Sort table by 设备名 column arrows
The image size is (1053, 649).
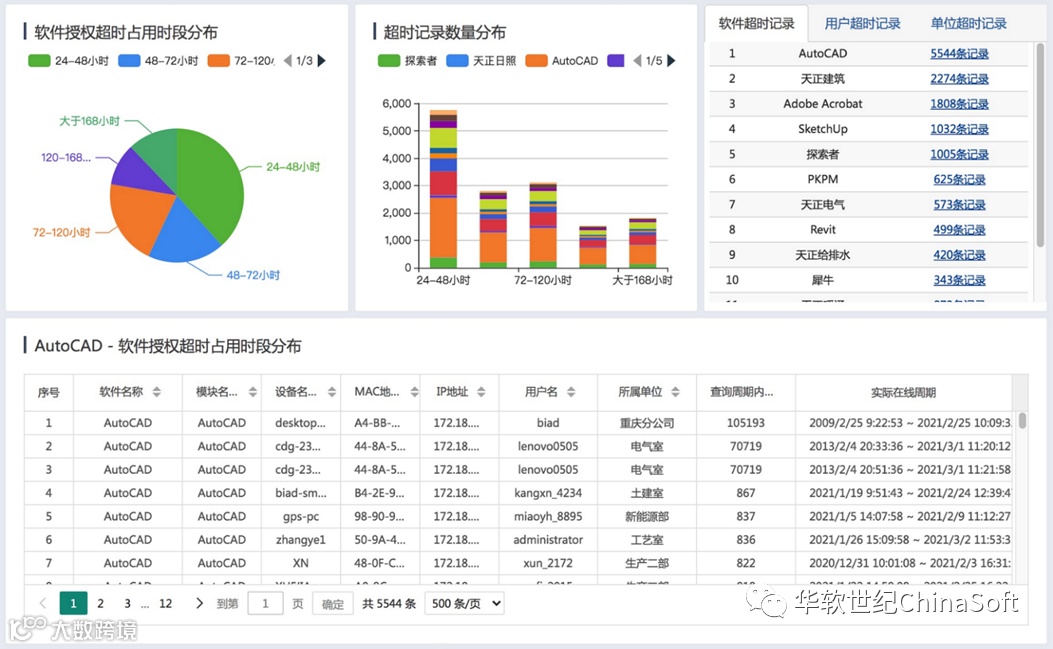(x=332, y=392)
